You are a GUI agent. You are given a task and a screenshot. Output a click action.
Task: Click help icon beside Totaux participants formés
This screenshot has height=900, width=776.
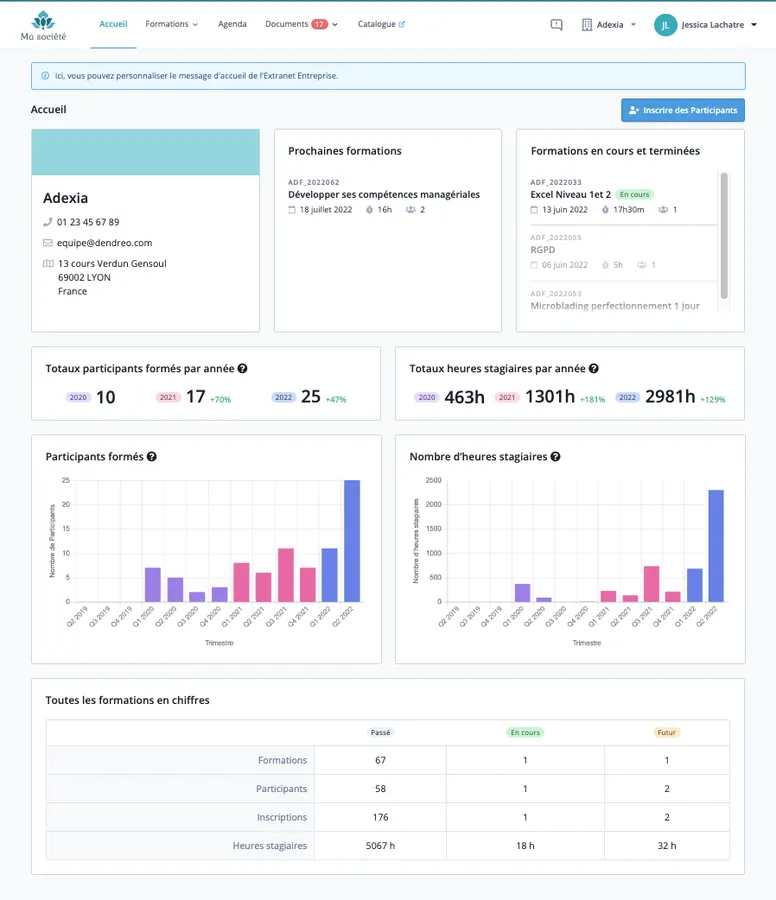pyautogui.click(x=242, y=368)
